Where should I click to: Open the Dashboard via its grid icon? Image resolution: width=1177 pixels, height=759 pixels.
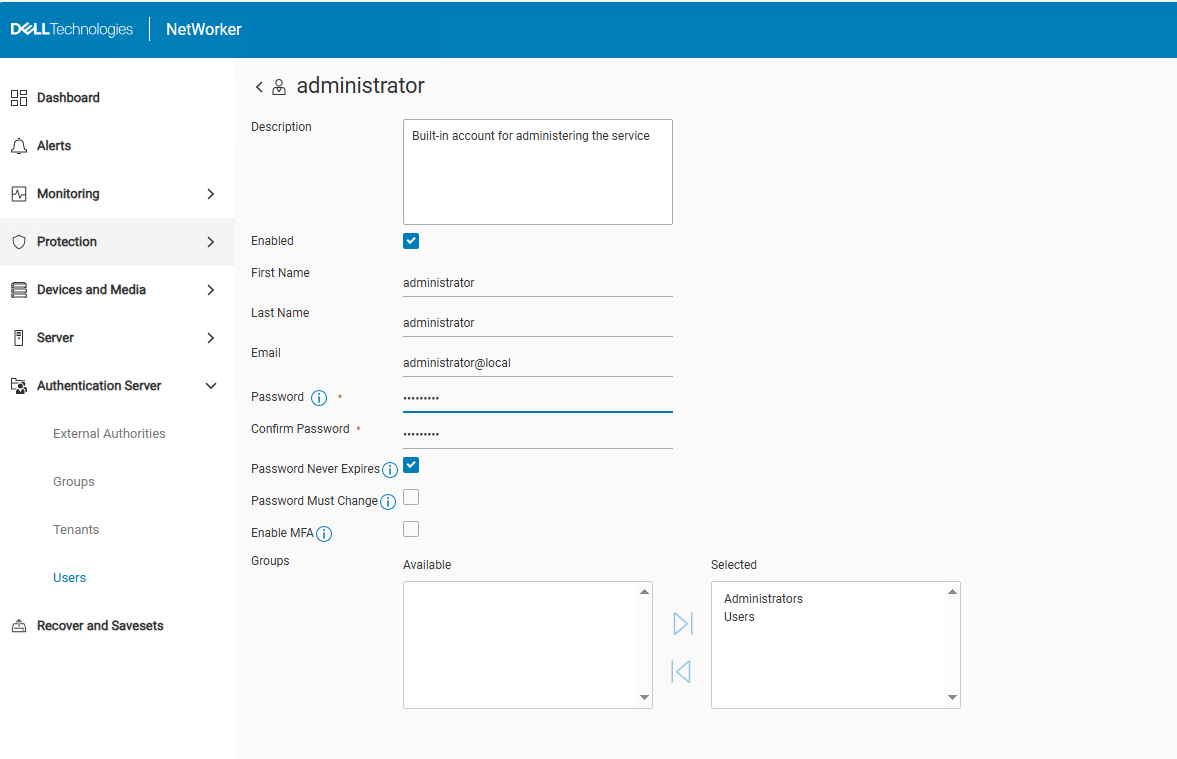pos(20,97)
